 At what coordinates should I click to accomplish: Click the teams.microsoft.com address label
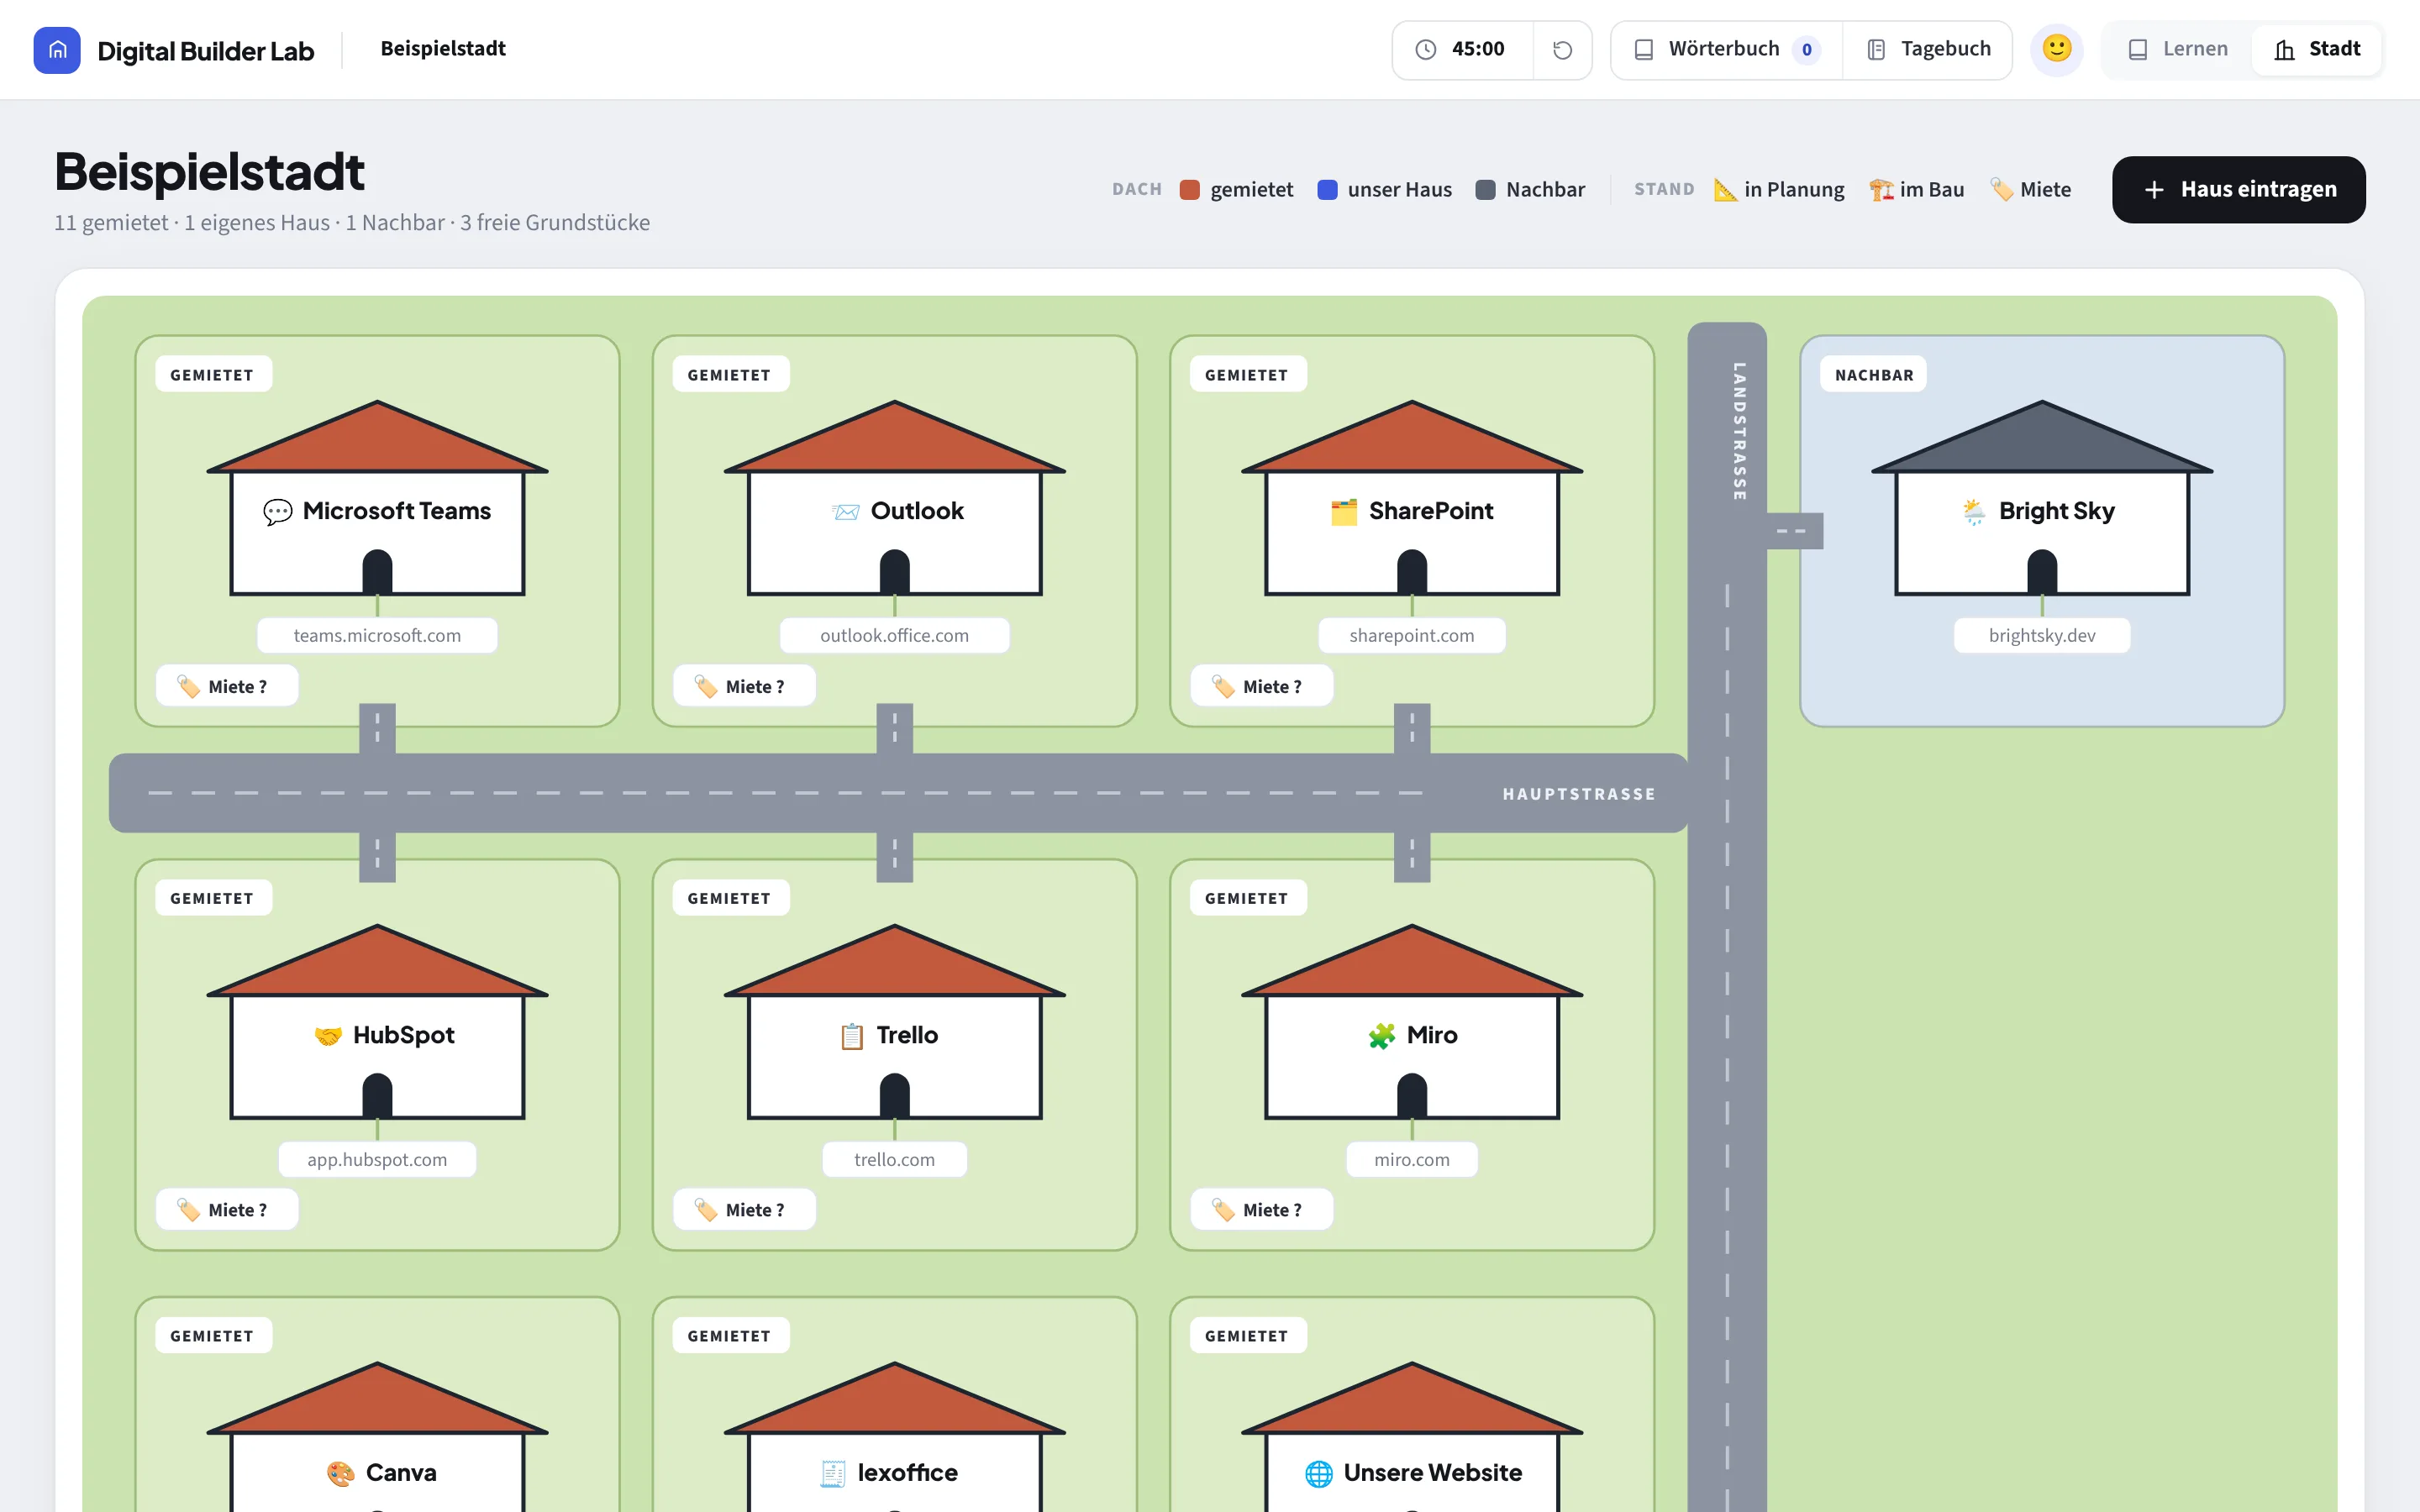click(x=377, y=636)
